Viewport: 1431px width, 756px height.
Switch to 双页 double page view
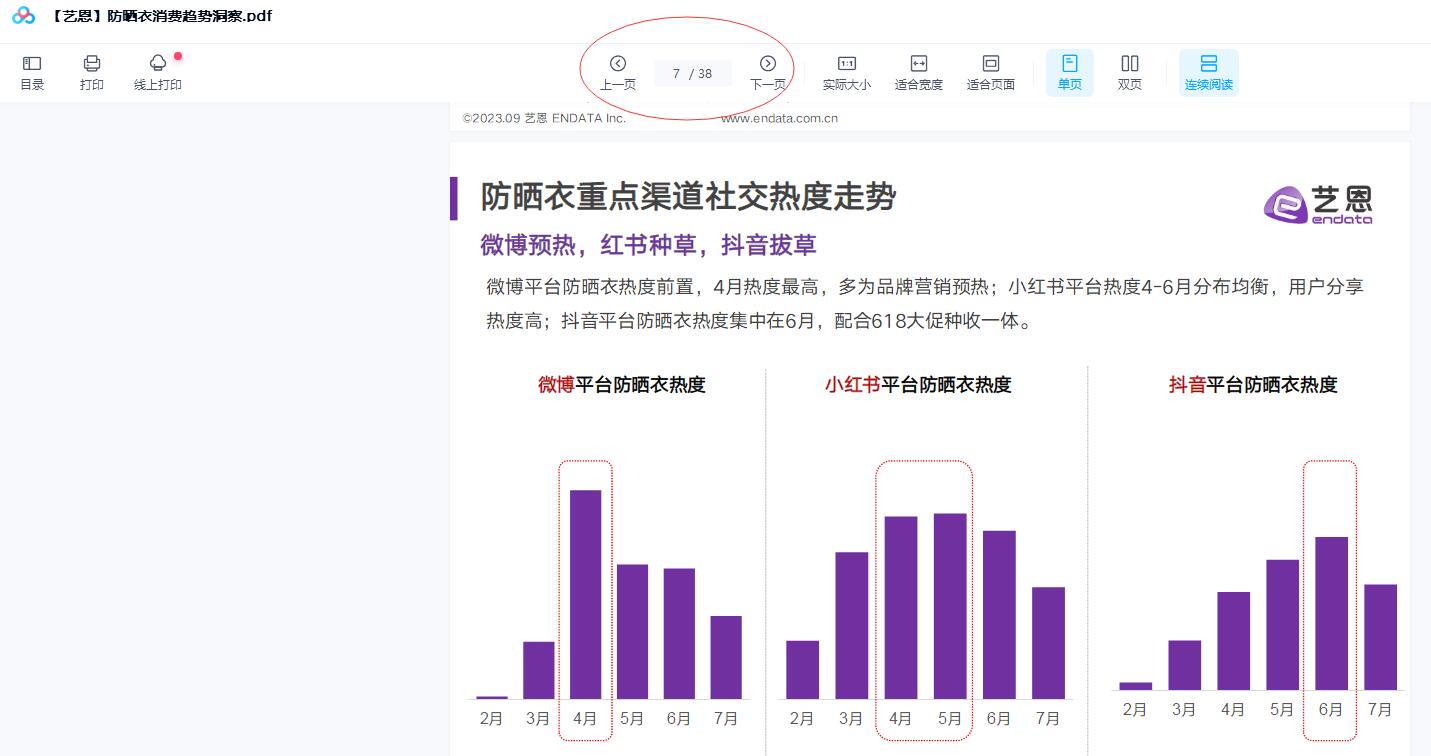1129,72
